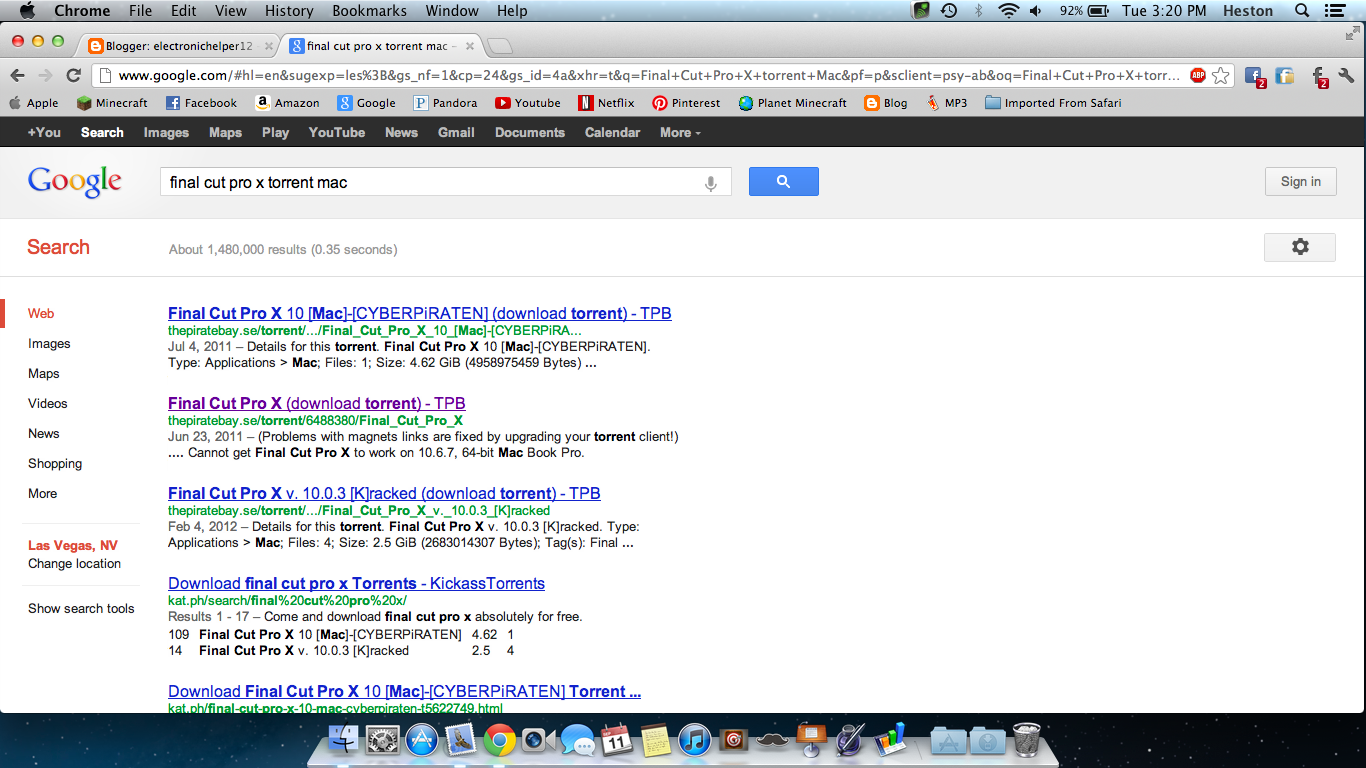Viewport: 1366px width, 768px height.
Task: Open the Imported From Safari bookmarks folder
Action: tap(1053, 103)
